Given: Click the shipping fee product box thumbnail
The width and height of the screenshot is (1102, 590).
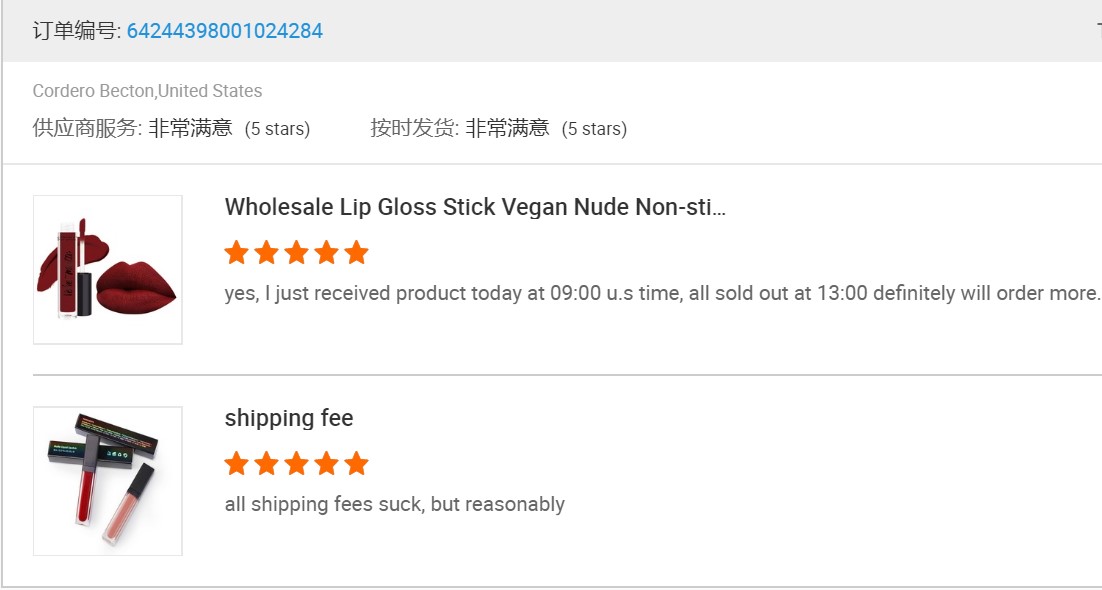Looking at the screenshot, I should (x=107, y=480).
